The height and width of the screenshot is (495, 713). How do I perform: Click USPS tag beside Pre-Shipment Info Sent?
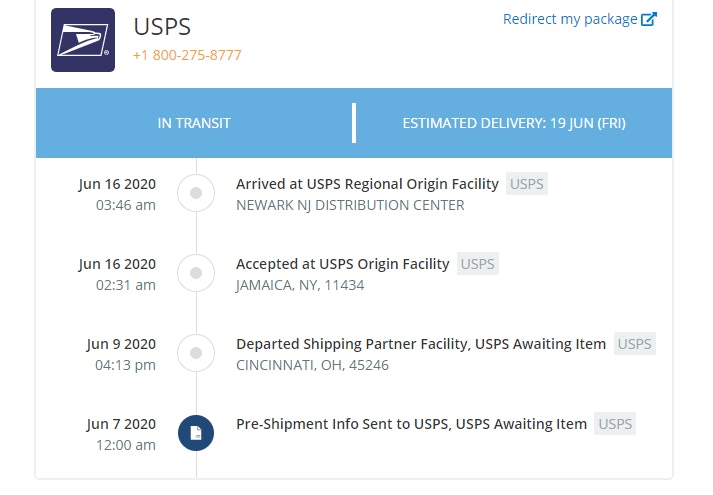coord(615,424)
